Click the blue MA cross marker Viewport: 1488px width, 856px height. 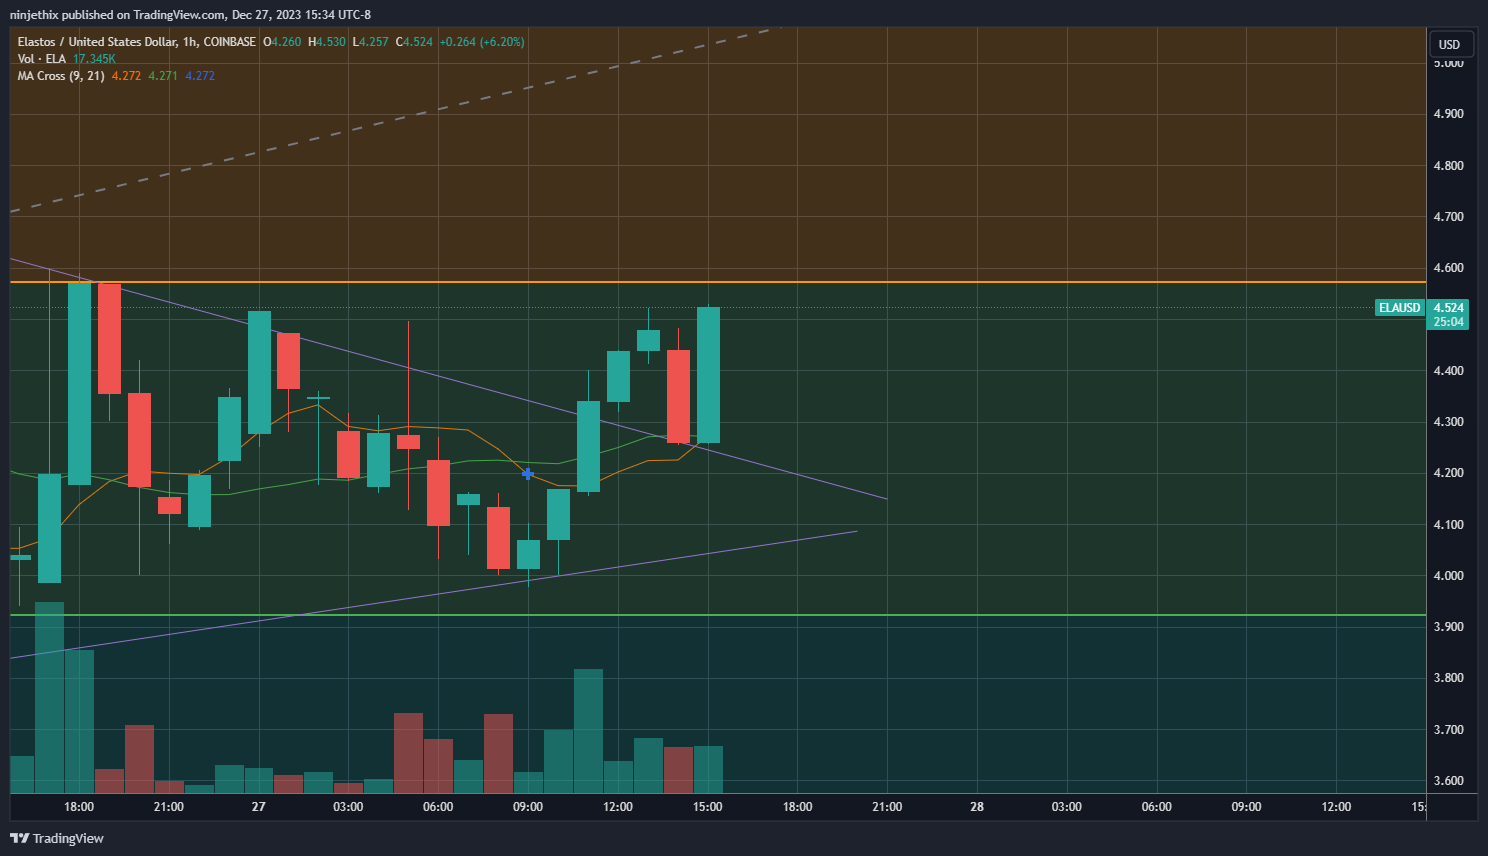[528, 474]
